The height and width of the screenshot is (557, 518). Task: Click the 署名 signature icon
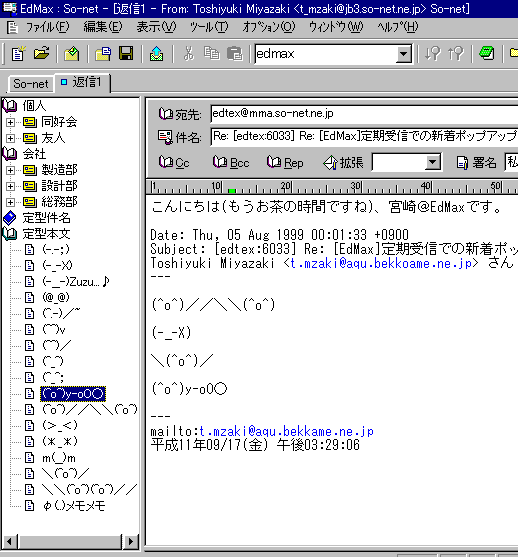click(462, 163)
